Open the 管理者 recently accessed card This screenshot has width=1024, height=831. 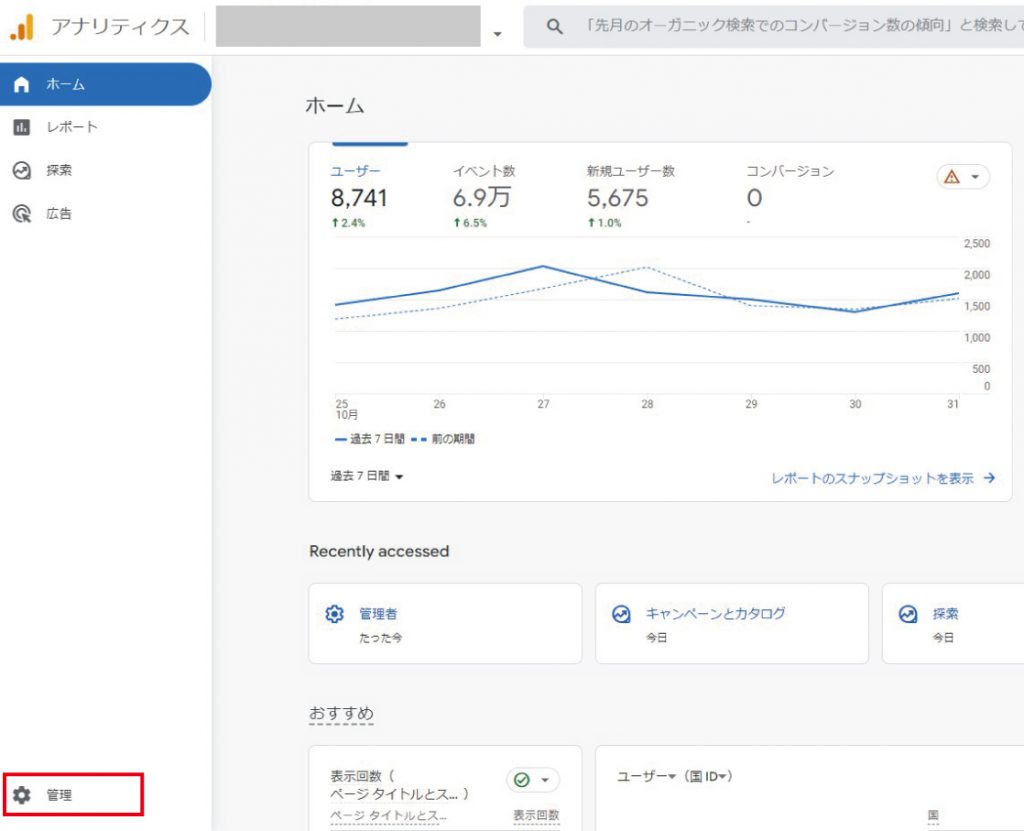445,623
